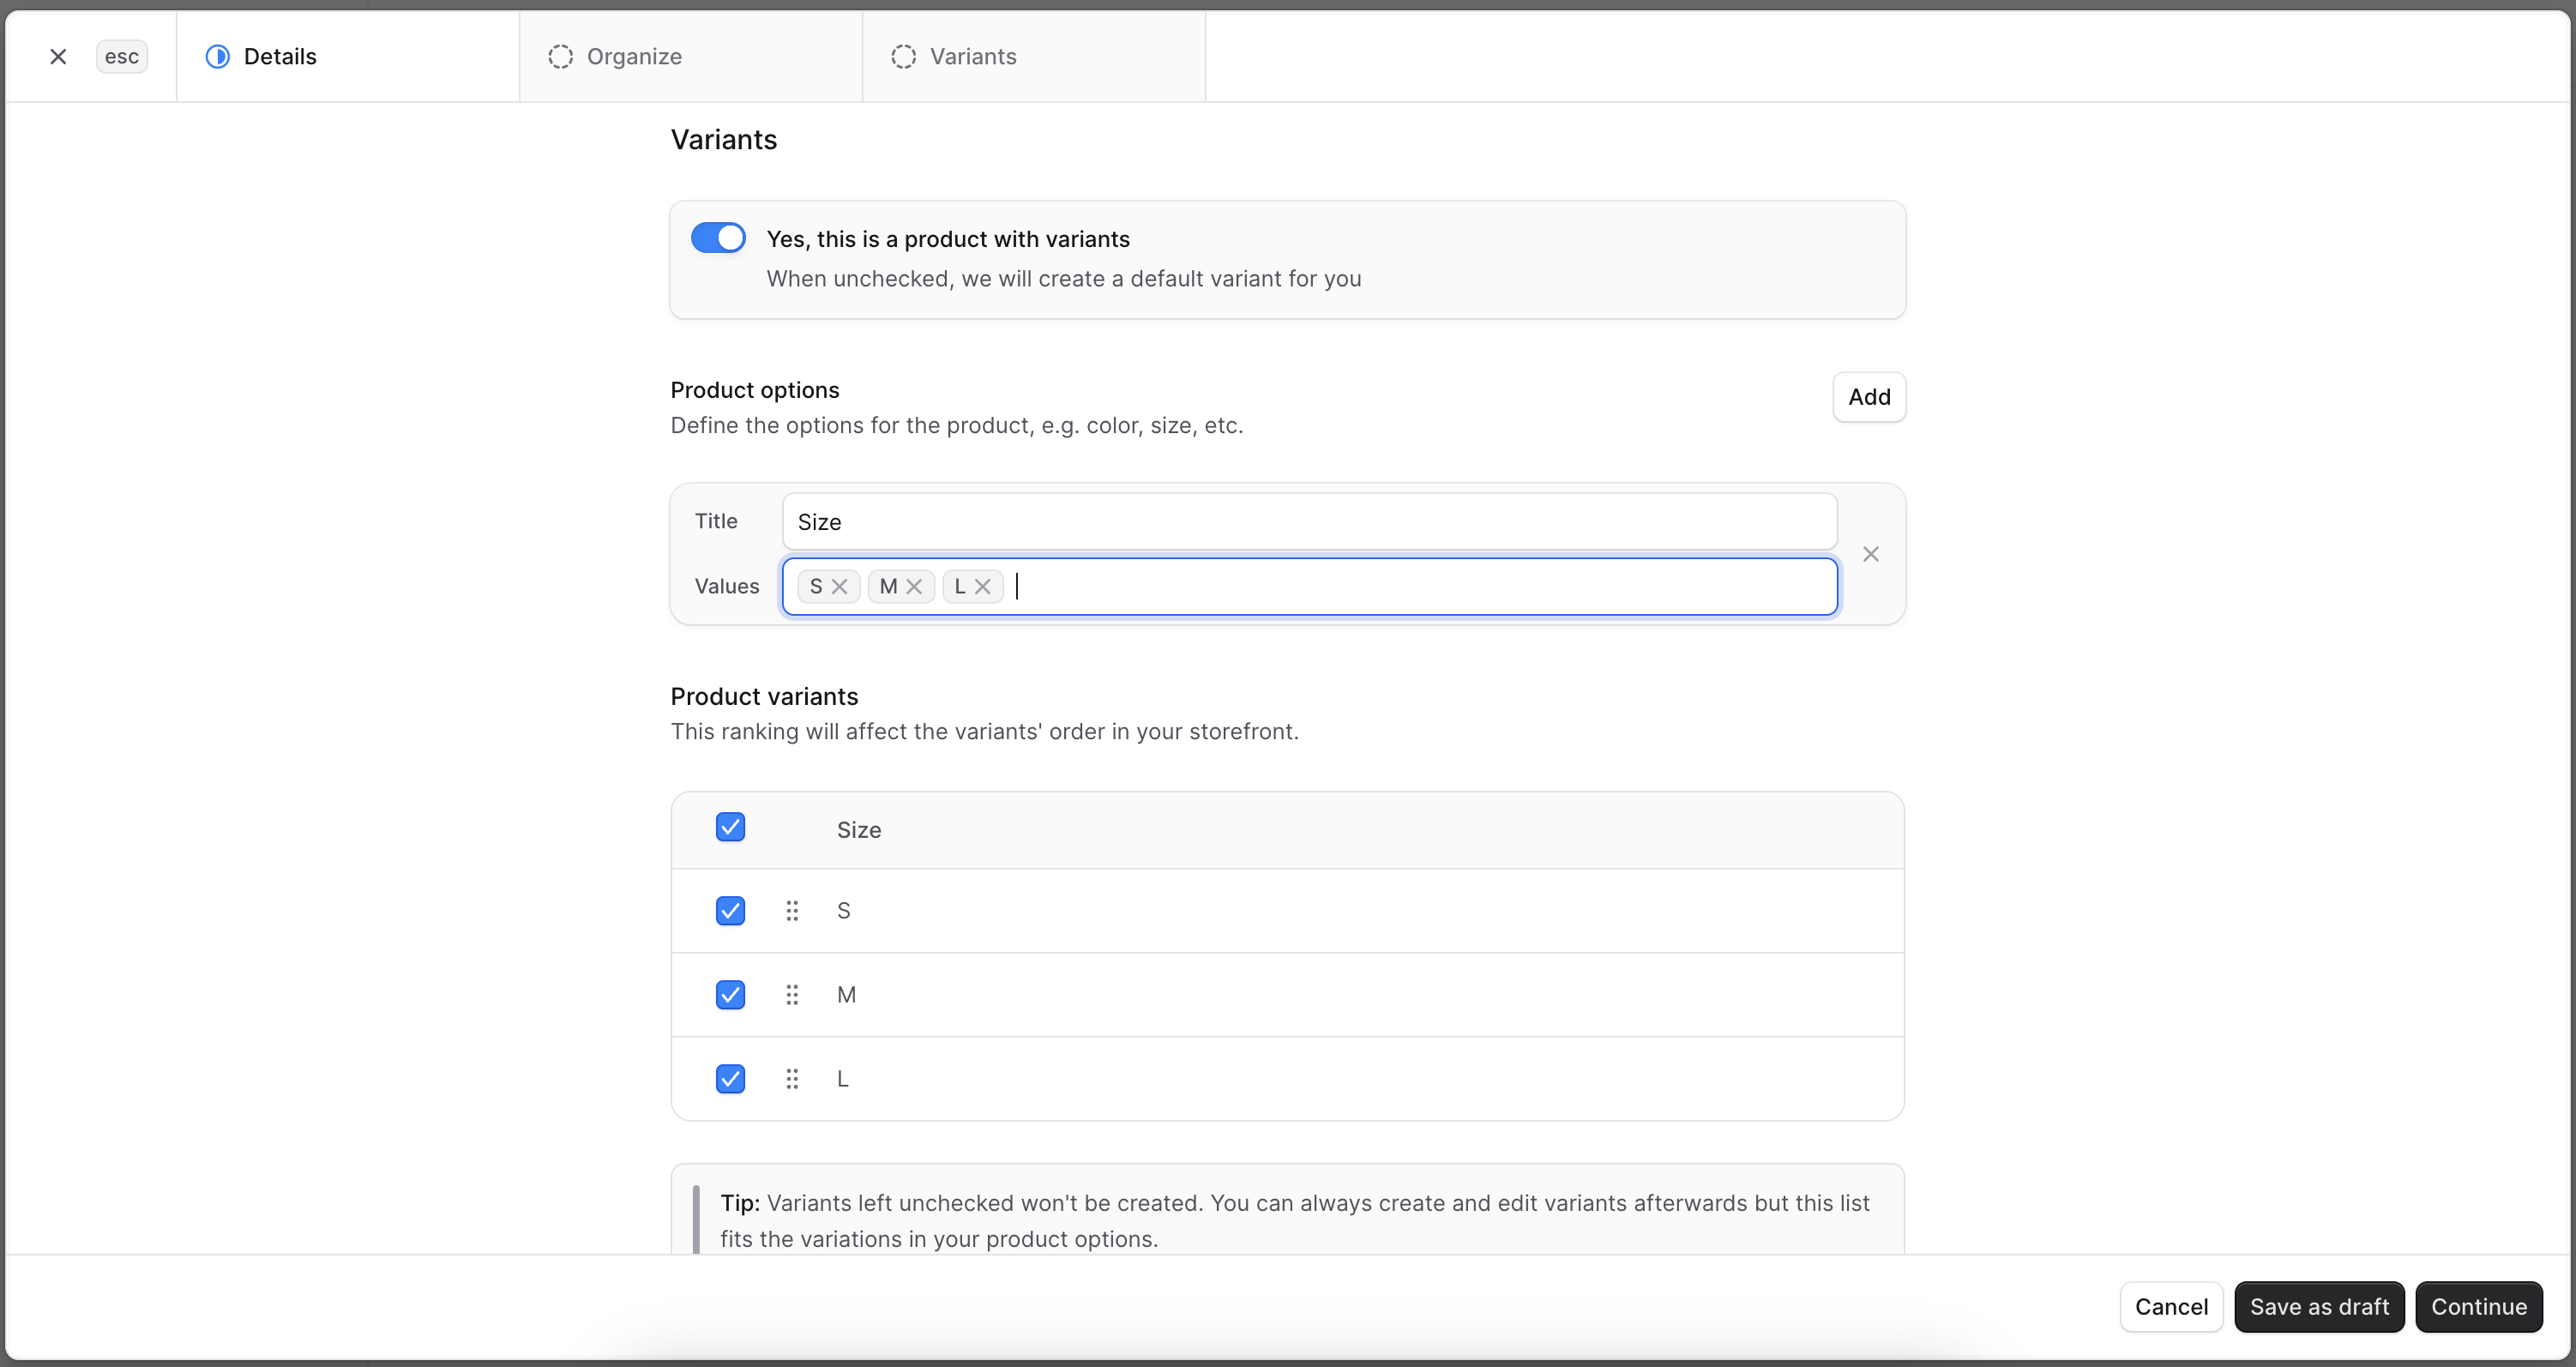
Task: Remove the "M" value tag from Size
Action: tap(916, 586)
